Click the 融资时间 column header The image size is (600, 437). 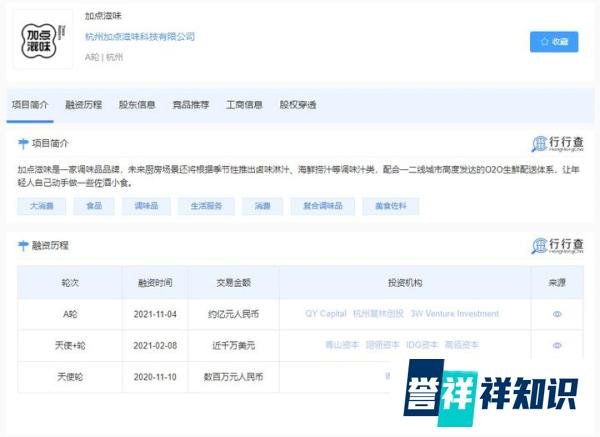(155, 283)
